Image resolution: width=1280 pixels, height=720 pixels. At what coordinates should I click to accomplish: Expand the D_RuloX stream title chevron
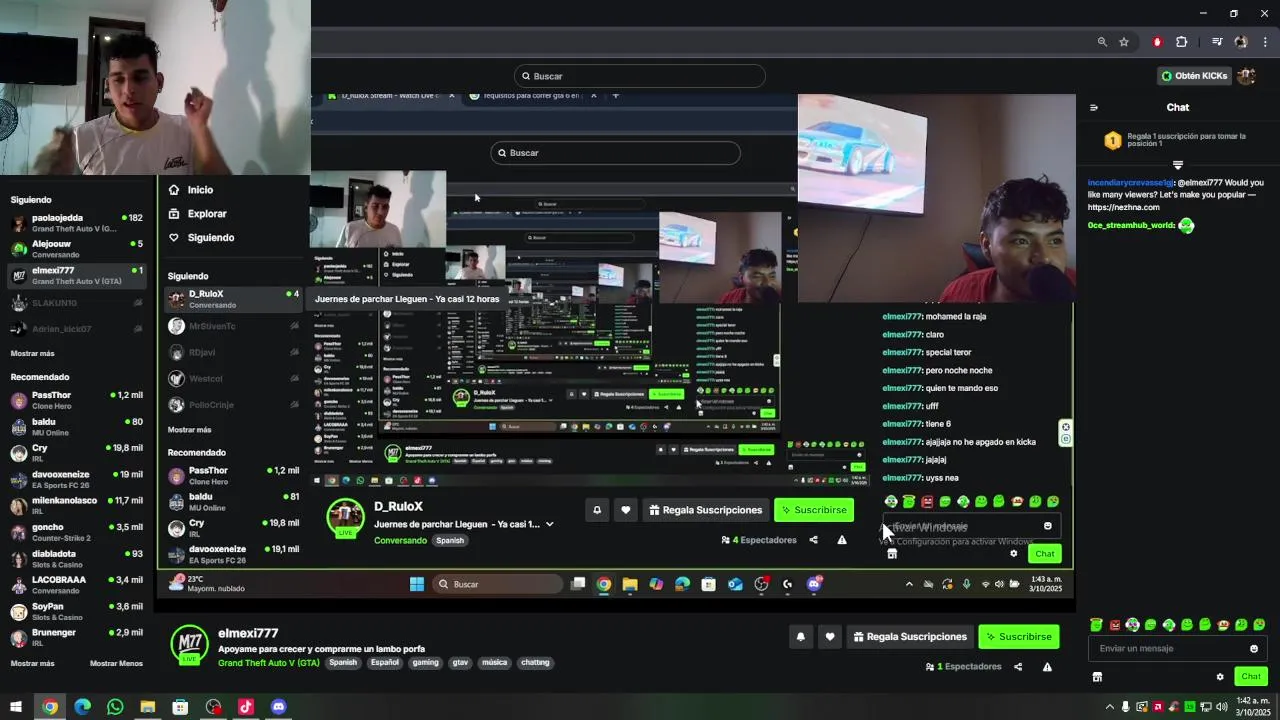(549, 525)
